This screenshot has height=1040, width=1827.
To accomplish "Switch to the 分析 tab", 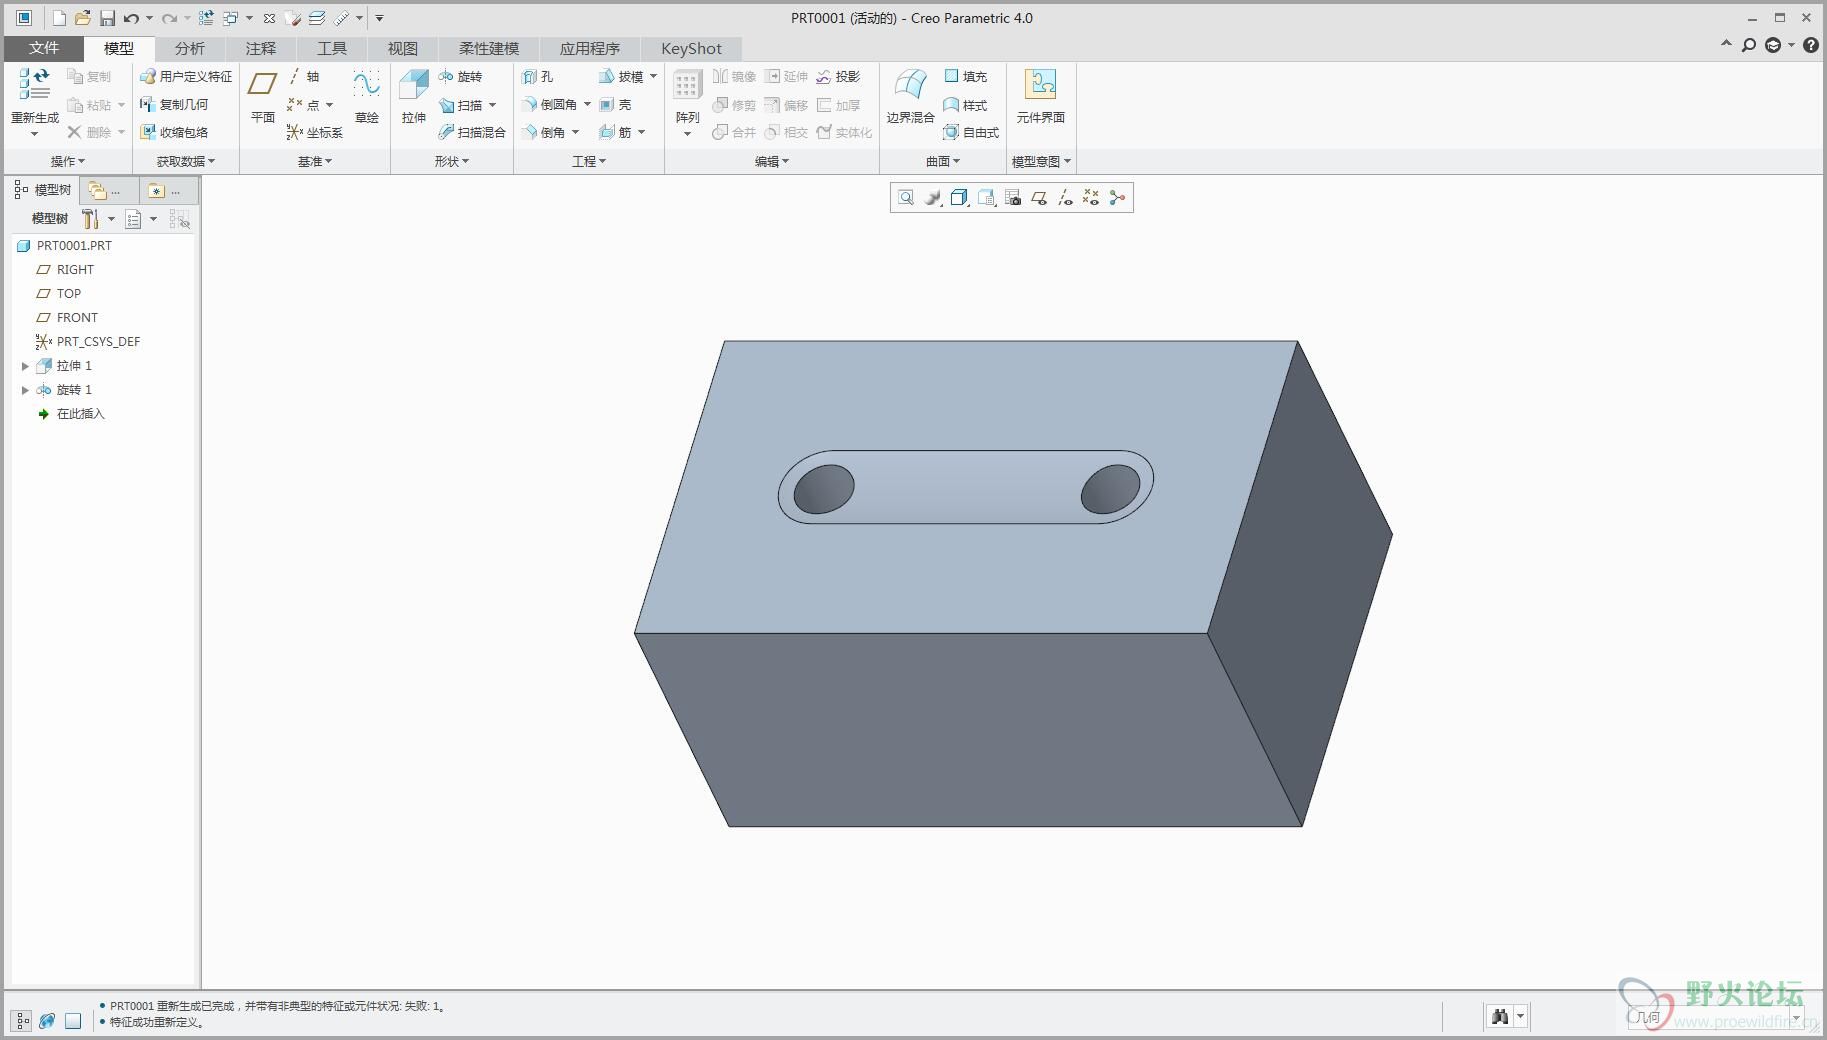I will coord(189,48).
